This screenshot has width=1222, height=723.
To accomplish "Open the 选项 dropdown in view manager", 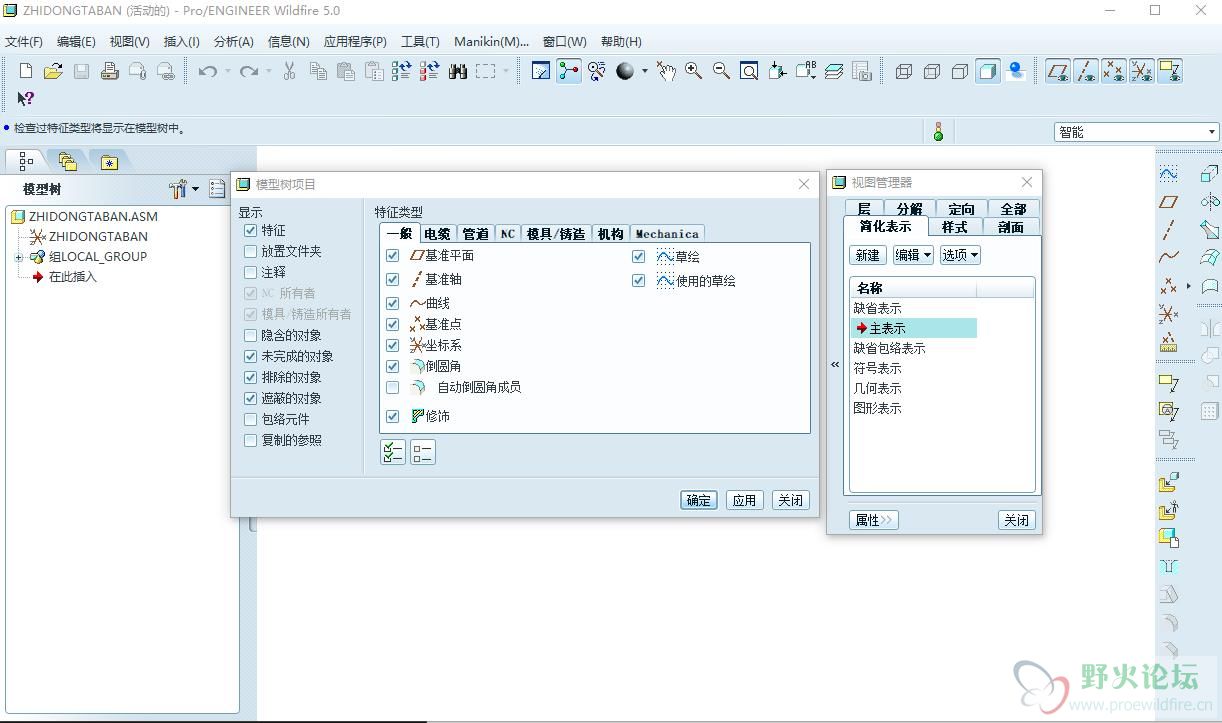I will click(x=960, y=255).
